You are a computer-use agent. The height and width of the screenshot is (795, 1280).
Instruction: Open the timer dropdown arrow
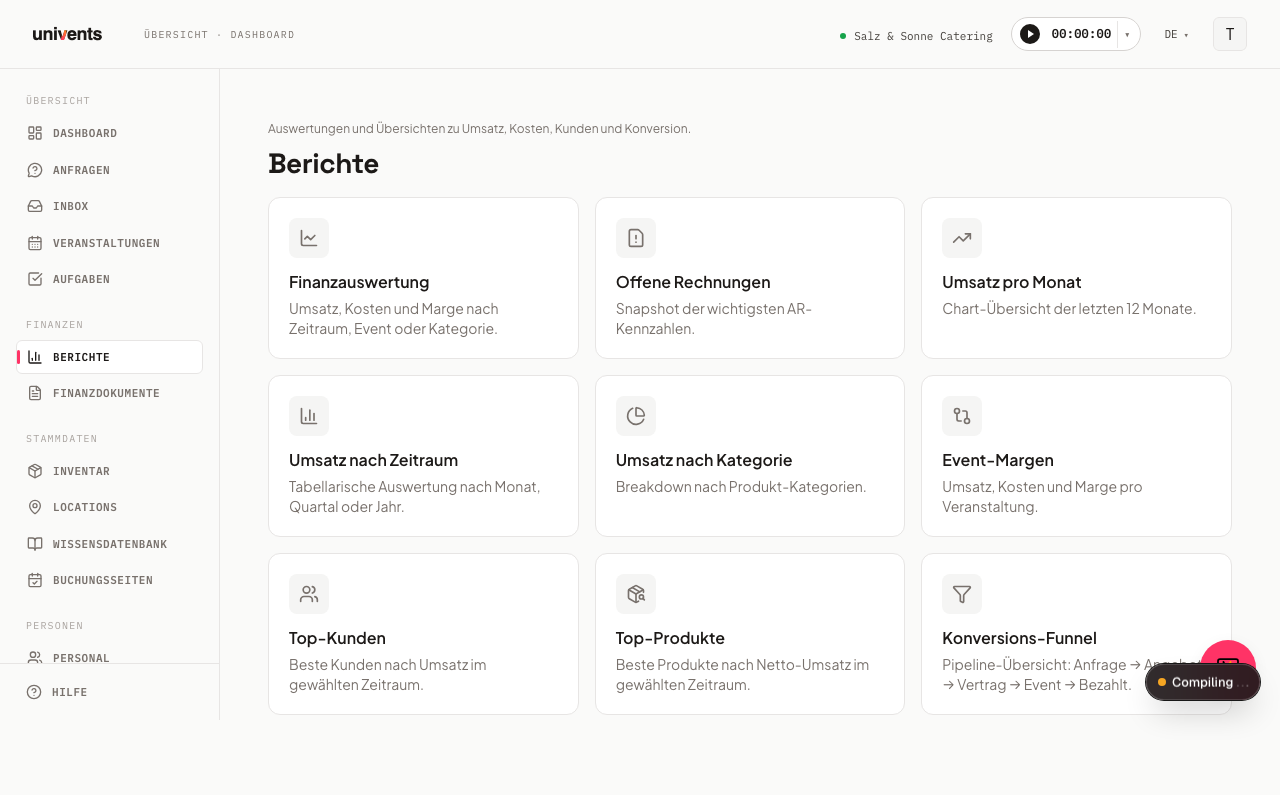1127,34
